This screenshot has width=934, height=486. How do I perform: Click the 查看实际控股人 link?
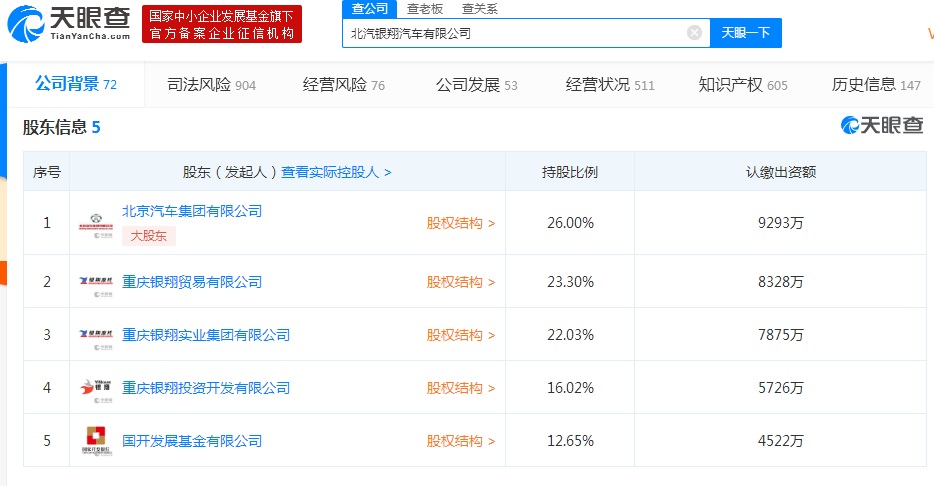pos(336,172)
